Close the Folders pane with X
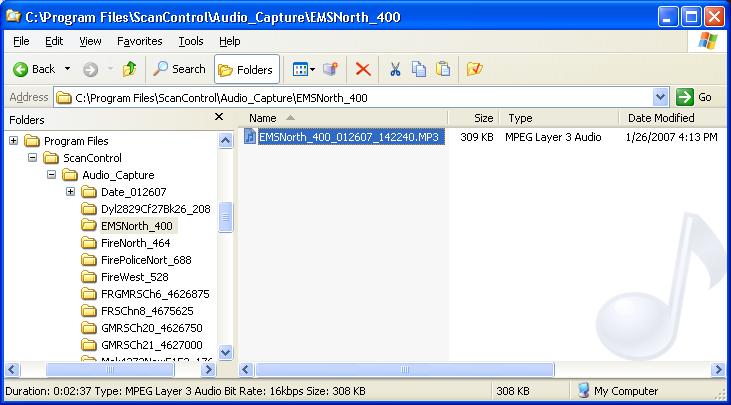Viewport: 731px width, 405px height. 219,117
